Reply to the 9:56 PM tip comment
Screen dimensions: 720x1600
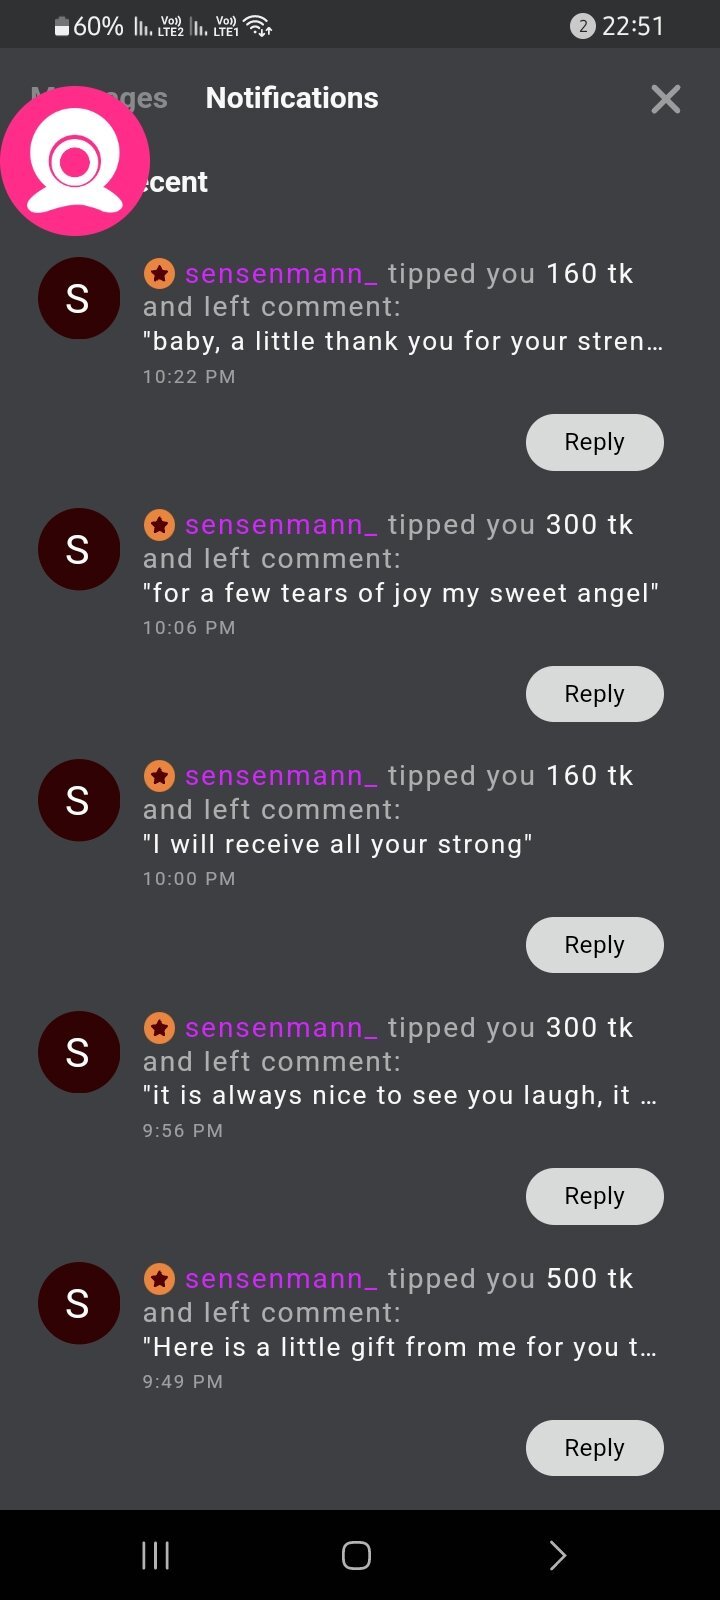pos(594,1196)
